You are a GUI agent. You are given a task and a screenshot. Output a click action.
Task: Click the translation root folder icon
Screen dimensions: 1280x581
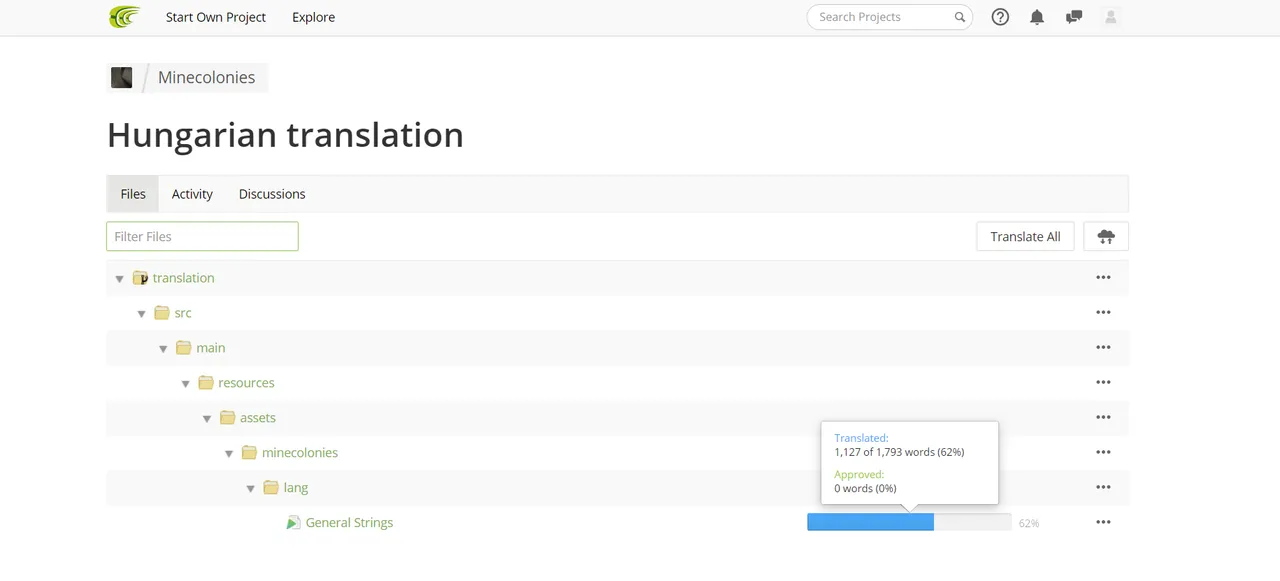click(140, 278)
